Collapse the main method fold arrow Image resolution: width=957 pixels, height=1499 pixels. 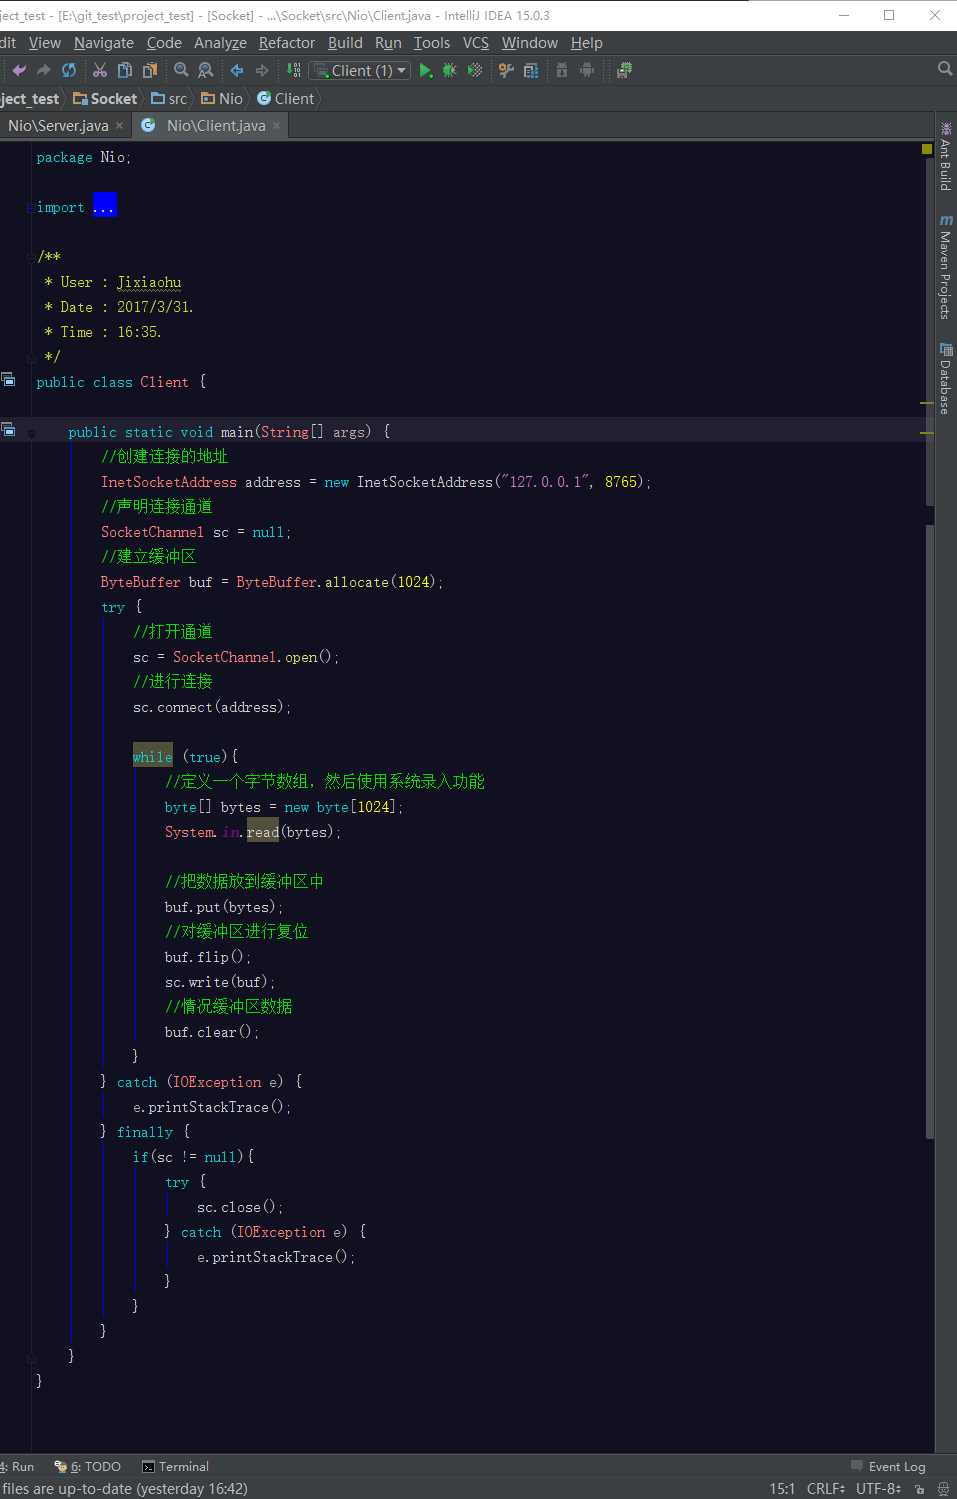tap(31, 433)
